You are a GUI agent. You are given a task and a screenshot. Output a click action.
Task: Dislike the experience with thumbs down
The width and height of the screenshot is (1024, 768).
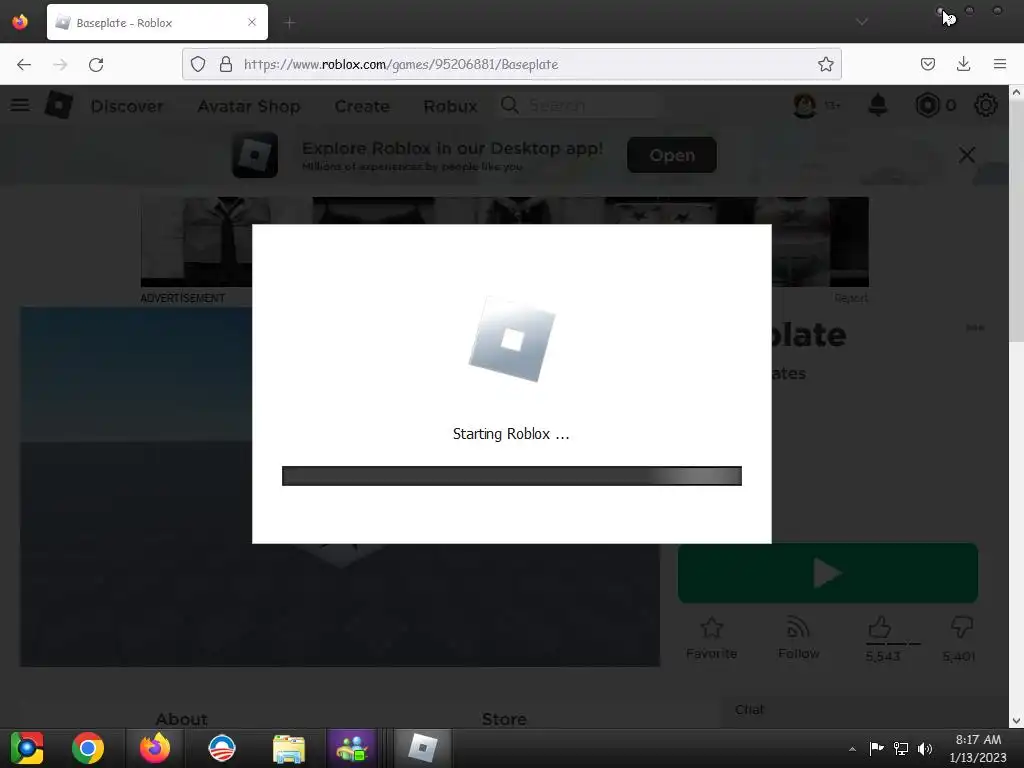pyautogui.click(x=962, y=628)
